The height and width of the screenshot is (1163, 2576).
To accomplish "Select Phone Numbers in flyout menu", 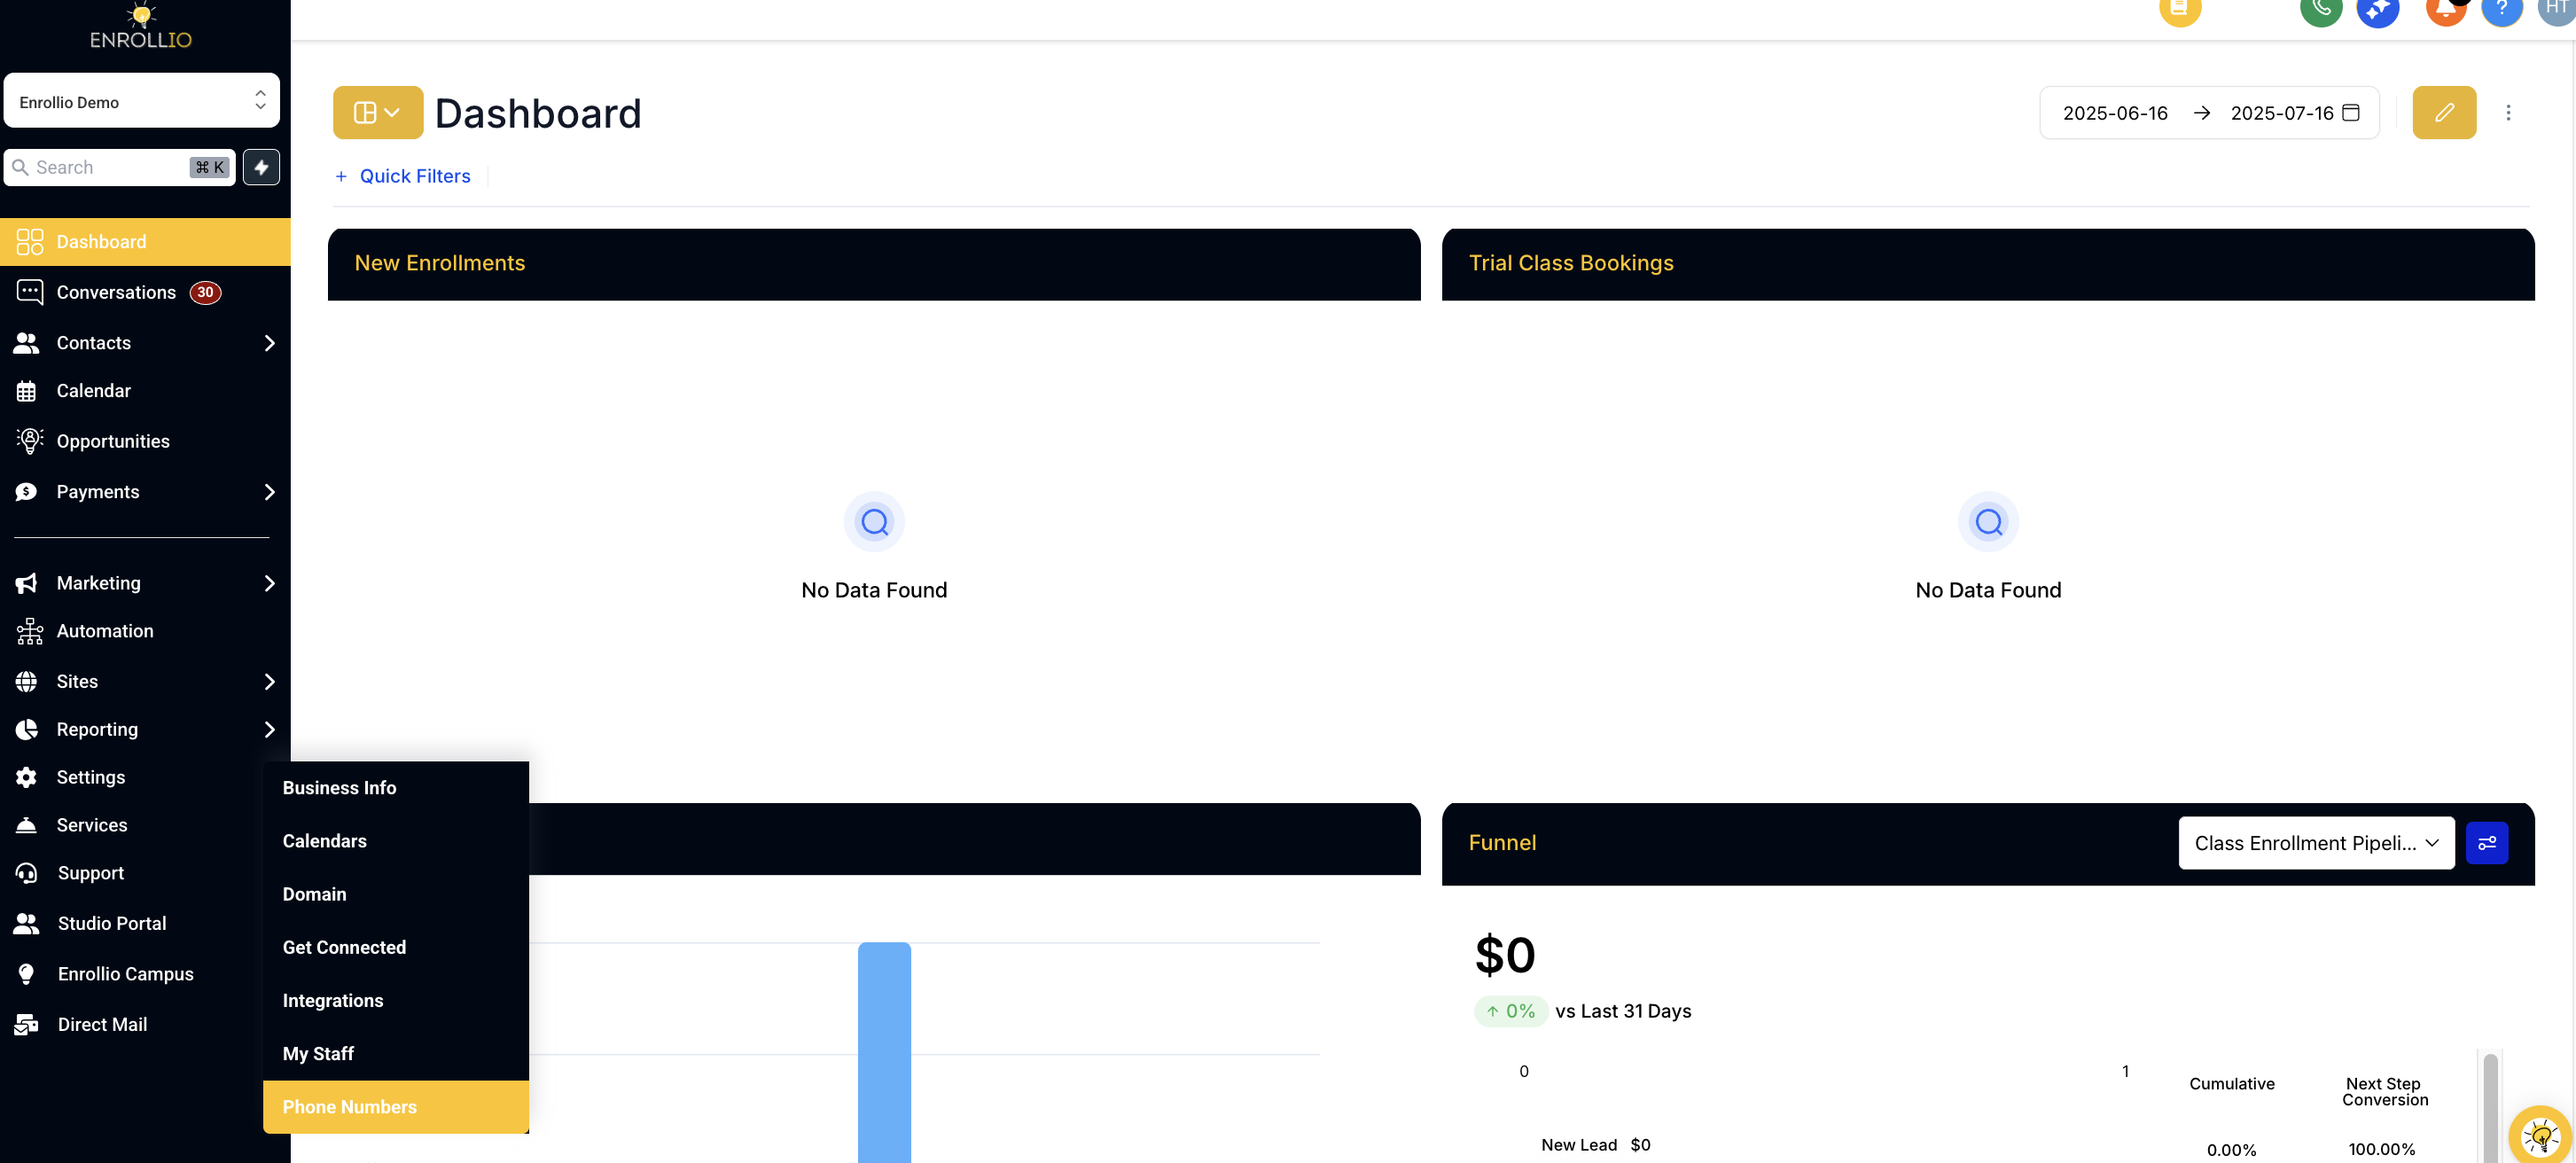I will (396, 1107).
